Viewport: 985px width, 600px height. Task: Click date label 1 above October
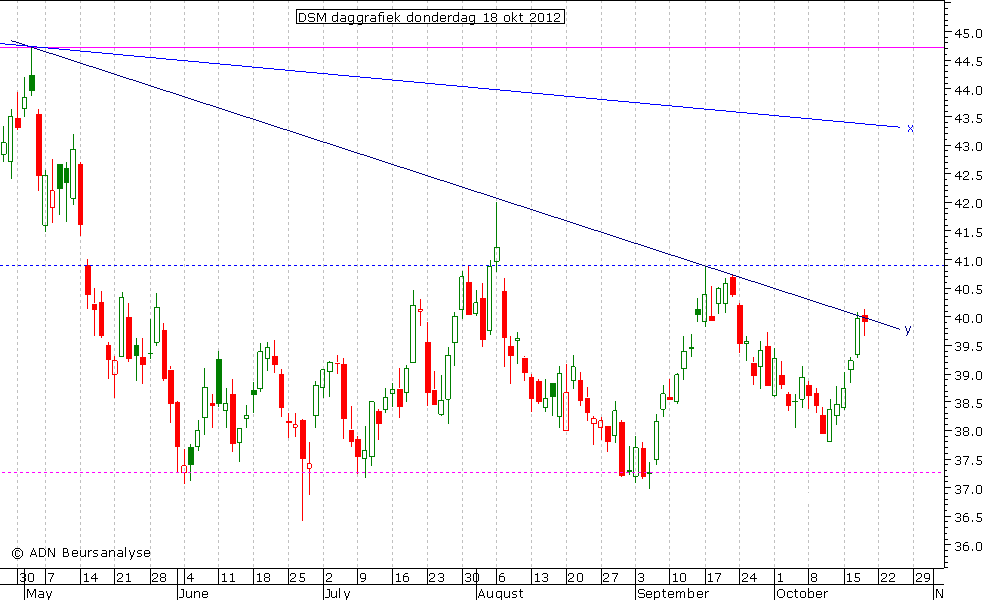point(780,578)
